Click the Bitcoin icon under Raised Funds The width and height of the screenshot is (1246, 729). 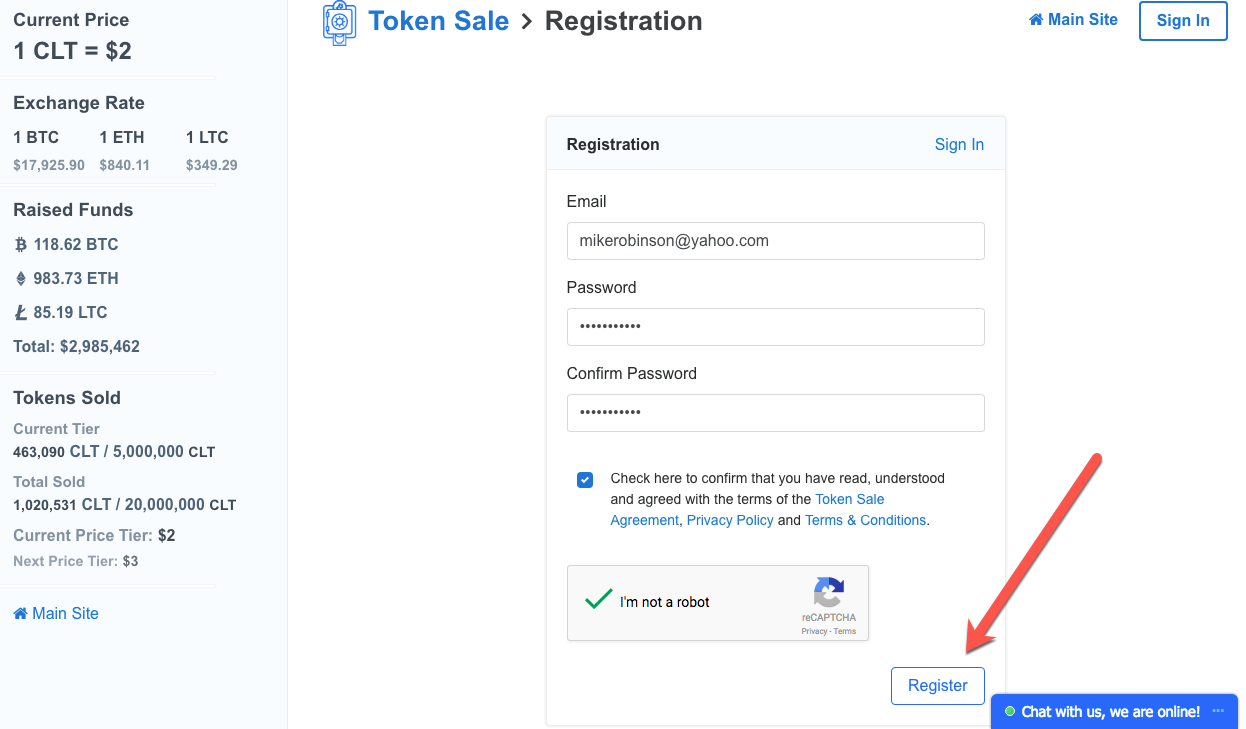coord(21,244)
